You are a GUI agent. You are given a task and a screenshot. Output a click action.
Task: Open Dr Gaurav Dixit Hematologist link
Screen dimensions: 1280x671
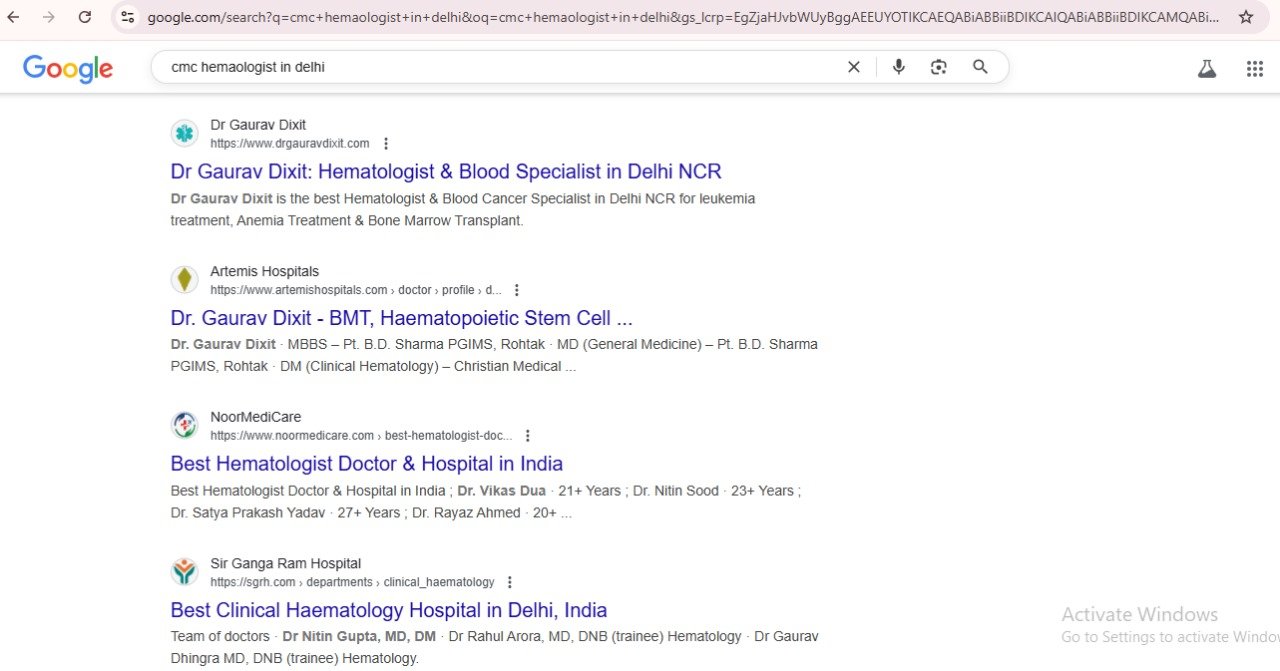[x=445, y=172]
